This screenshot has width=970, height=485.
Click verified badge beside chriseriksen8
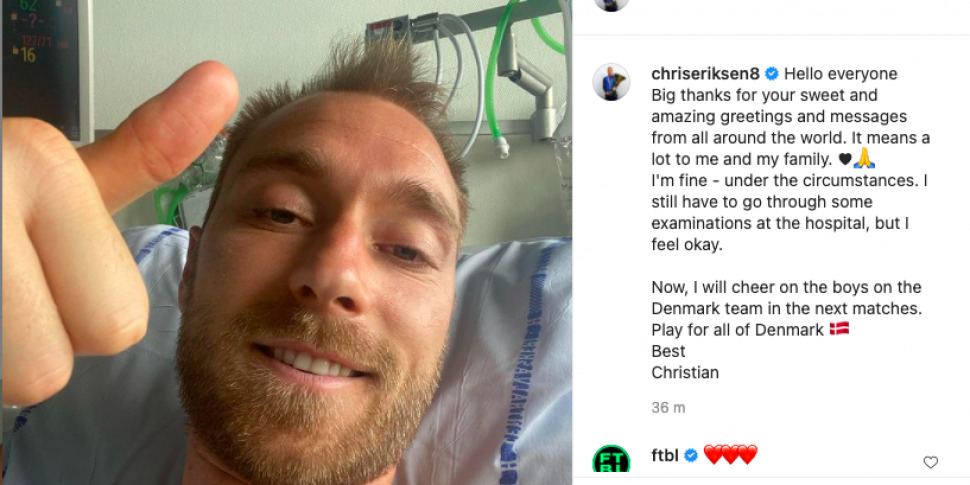pyautogui.click(x=771, y=74)
